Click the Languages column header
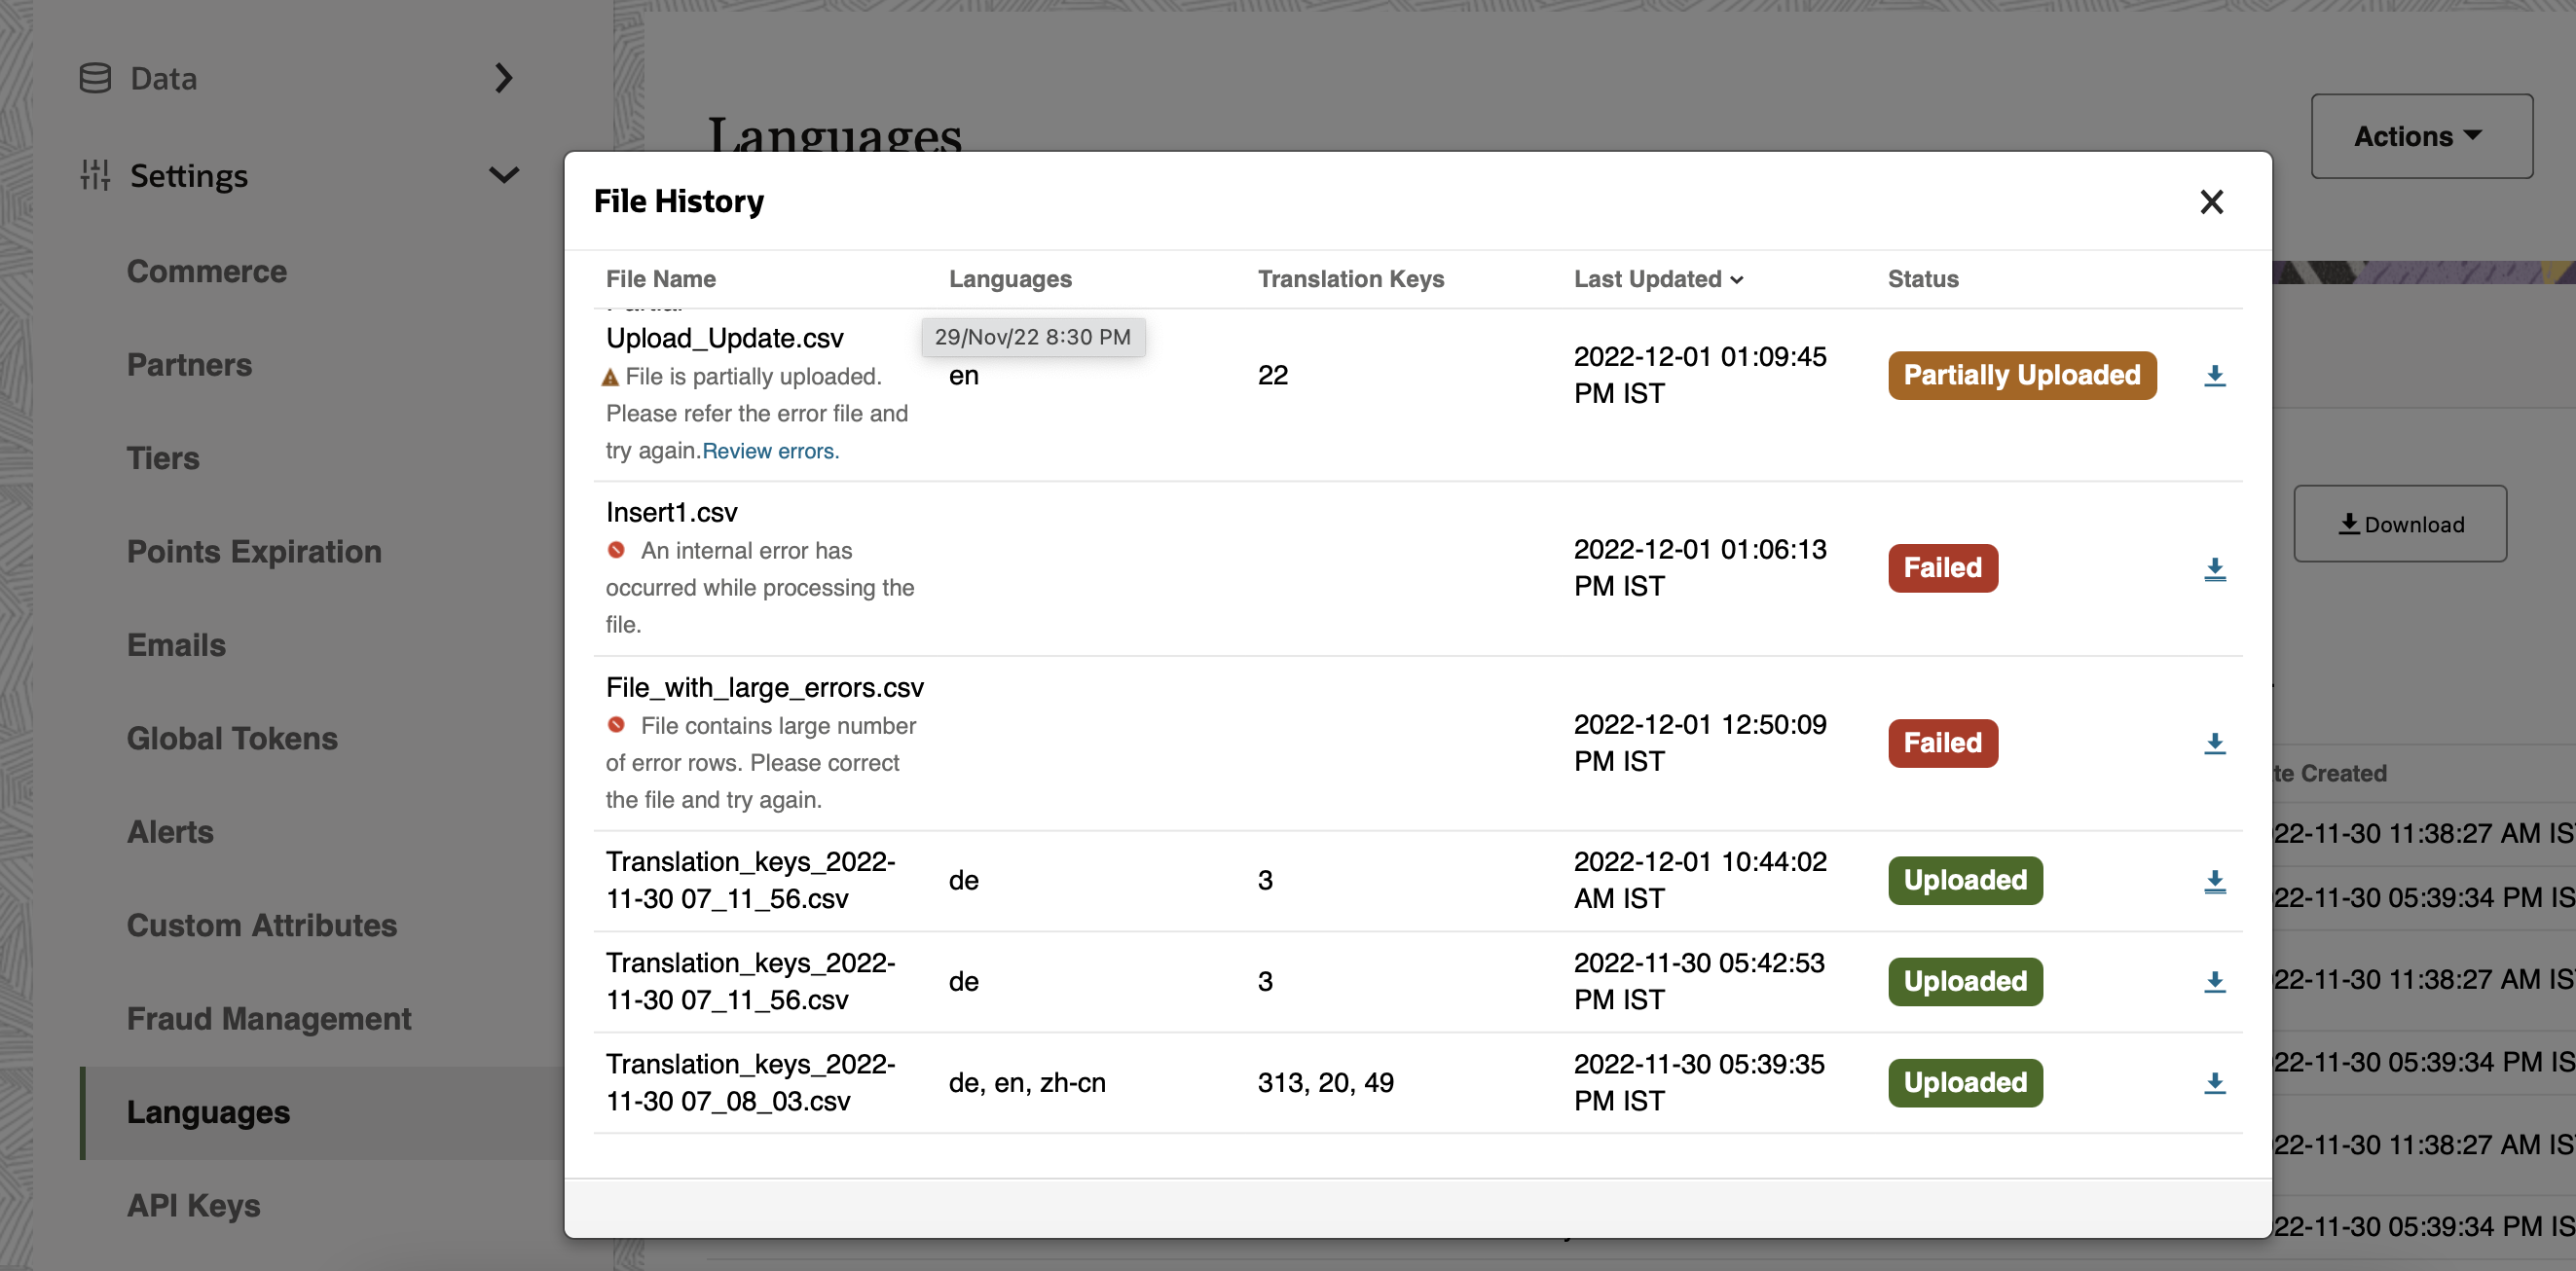This screenshot has height=1271, width=2576. point(1010,279)
